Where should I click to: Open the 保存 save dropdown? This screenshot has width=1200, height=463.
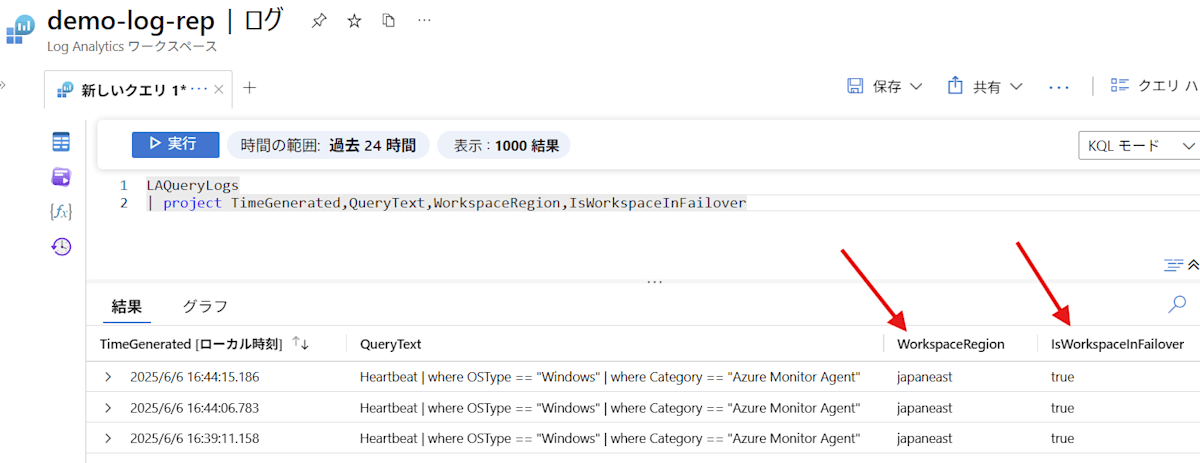[884, 87]
